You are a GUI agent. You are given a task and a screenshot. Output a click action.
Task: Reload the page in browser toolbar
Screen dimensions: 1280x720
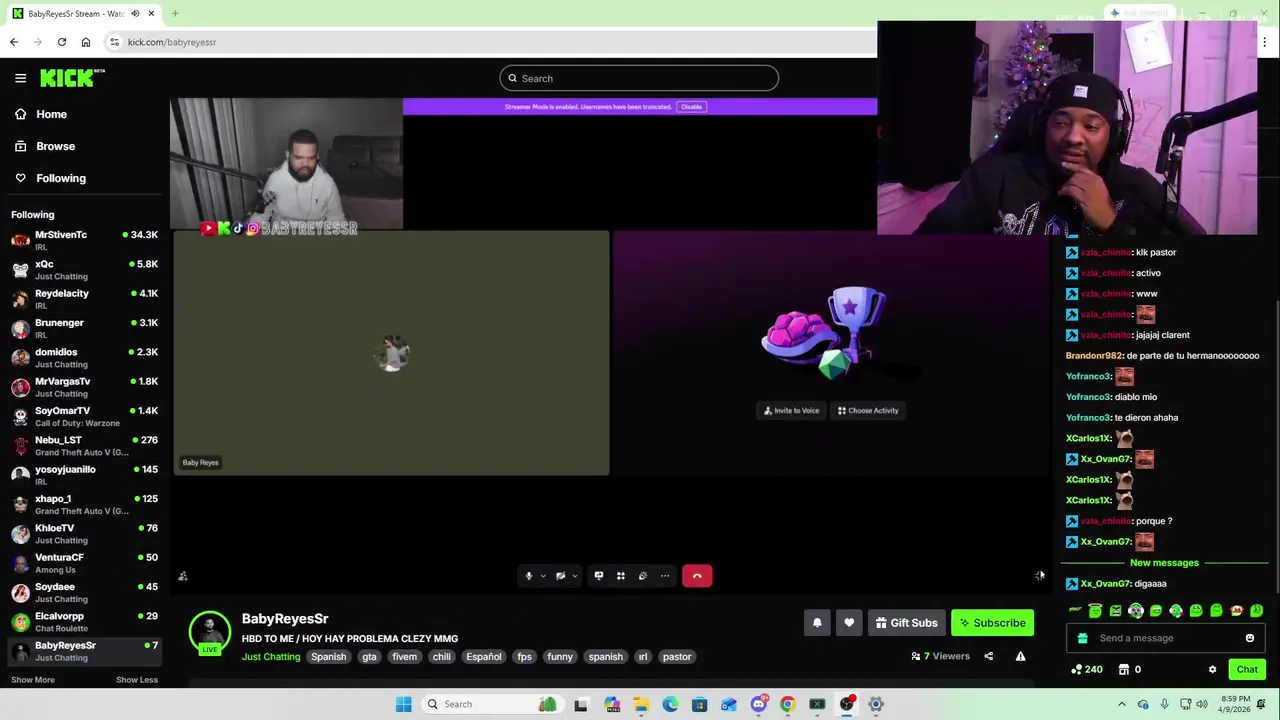click(62, 42)
